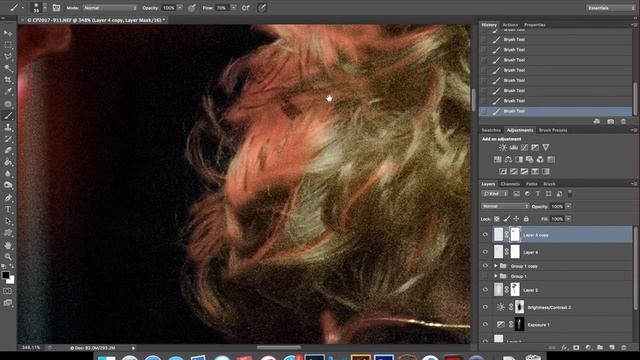Add a Levels adjustment
Image resolution: width=640 pixels, height=360 pixels.
513,147
